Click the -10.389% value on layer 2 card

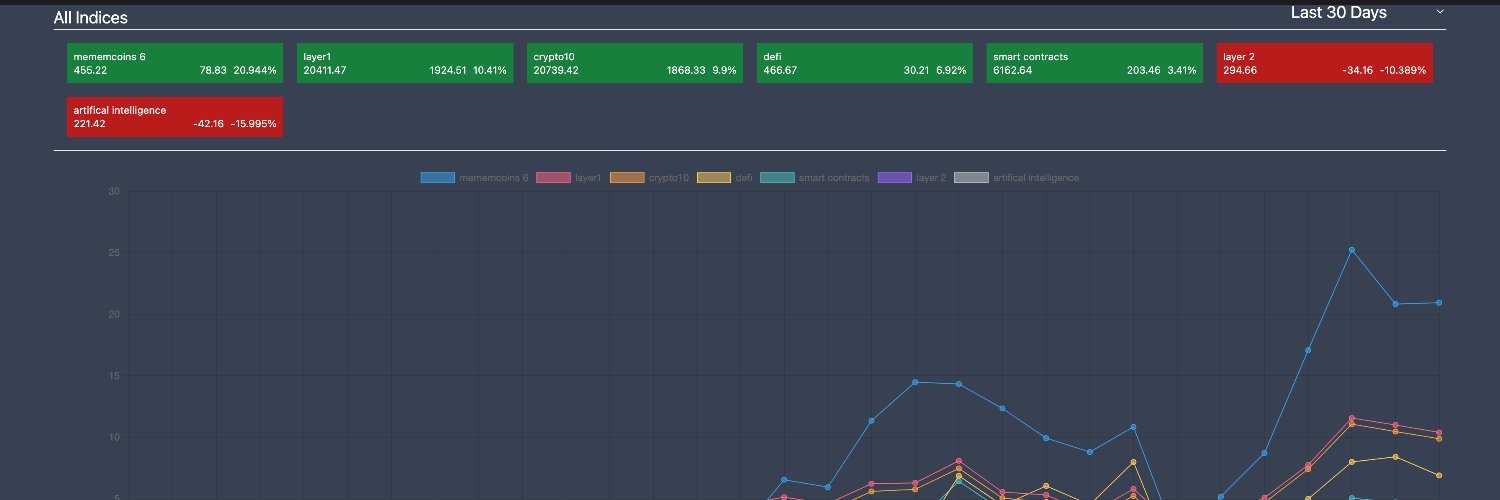(x=1403, y=71)
